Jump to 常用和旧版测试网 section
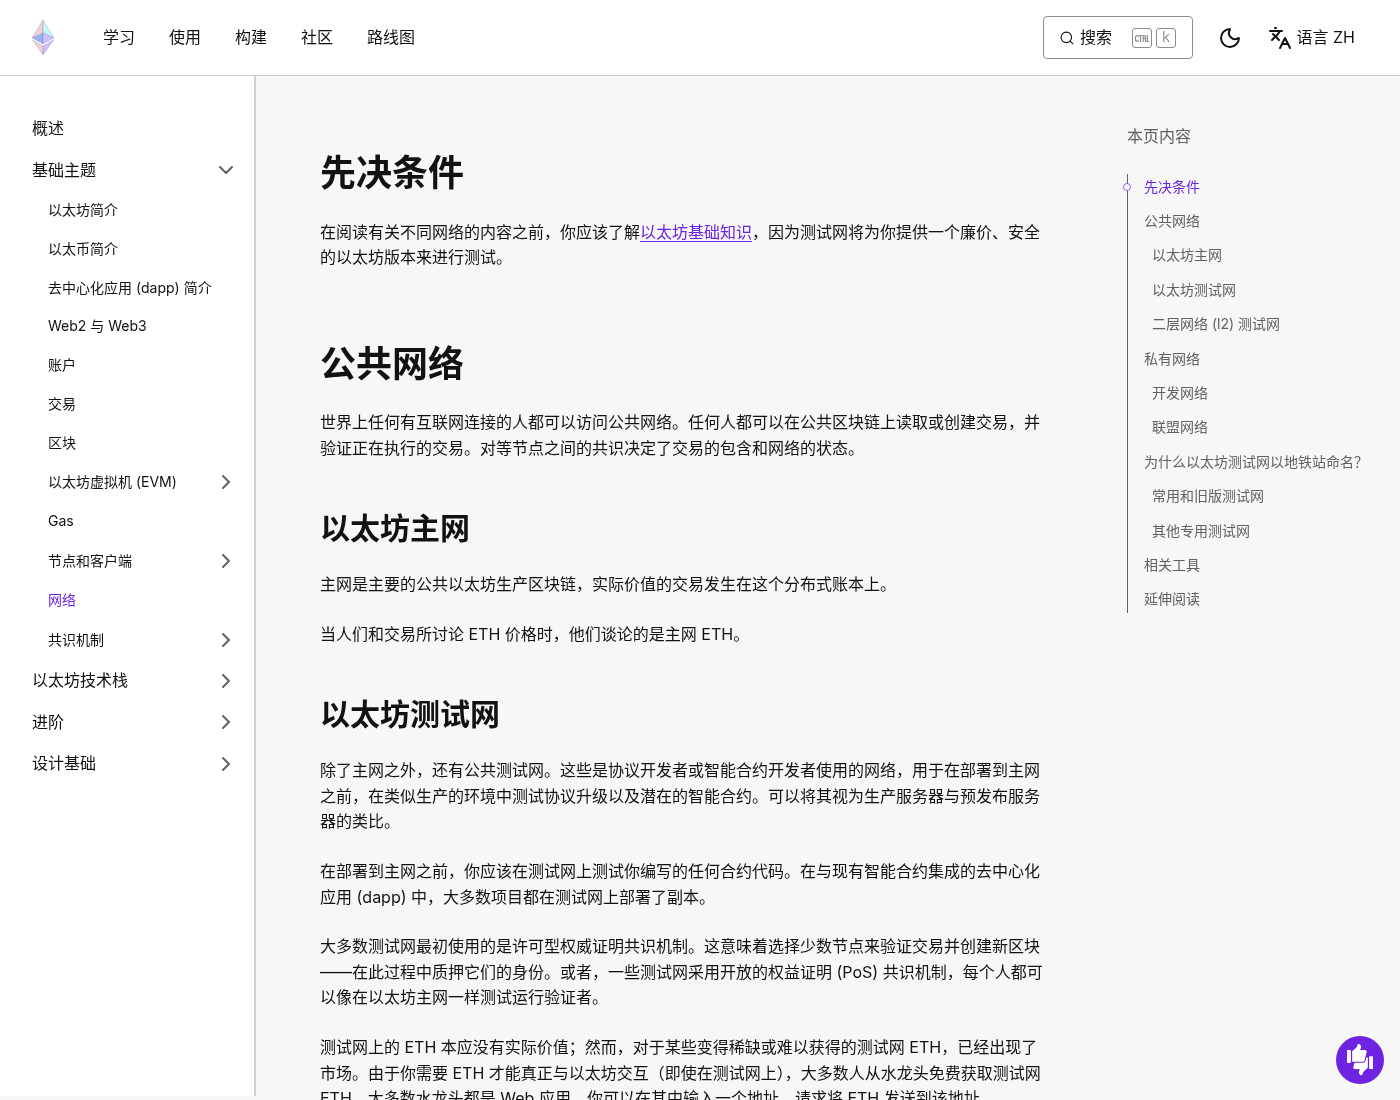The height and width of the screenshot is (1100, 1400). [1208, 496]
